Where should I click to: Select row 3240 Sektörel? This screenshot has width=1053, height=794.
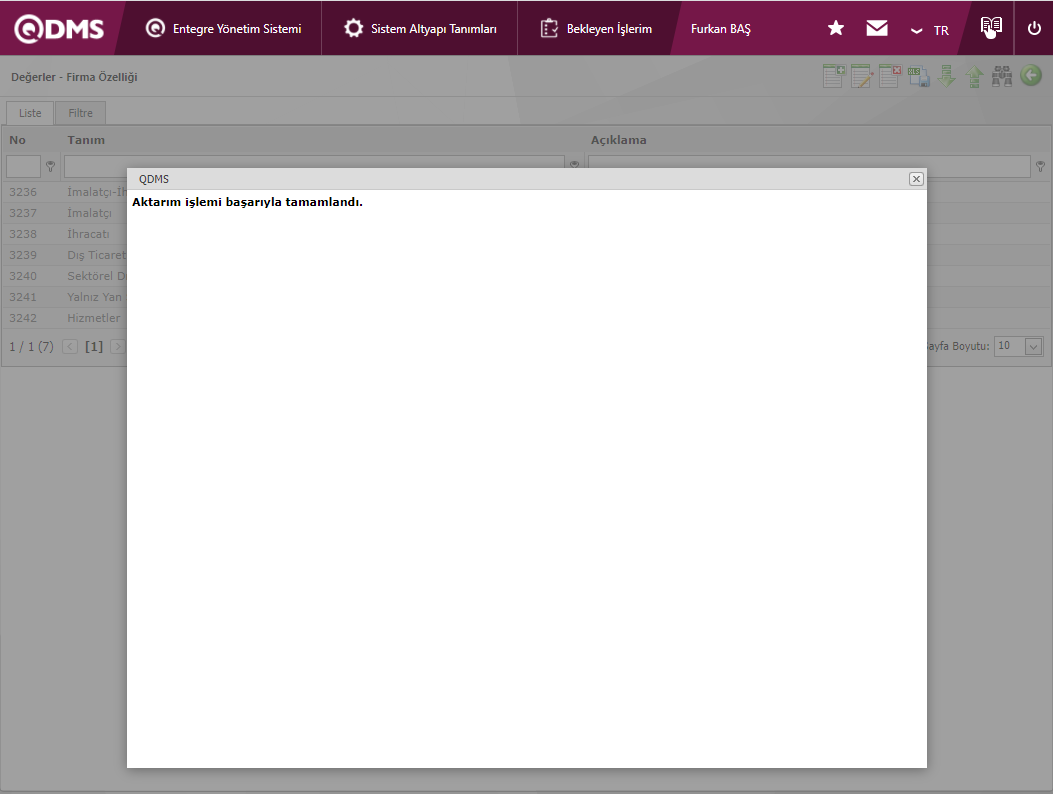[63, 275]
